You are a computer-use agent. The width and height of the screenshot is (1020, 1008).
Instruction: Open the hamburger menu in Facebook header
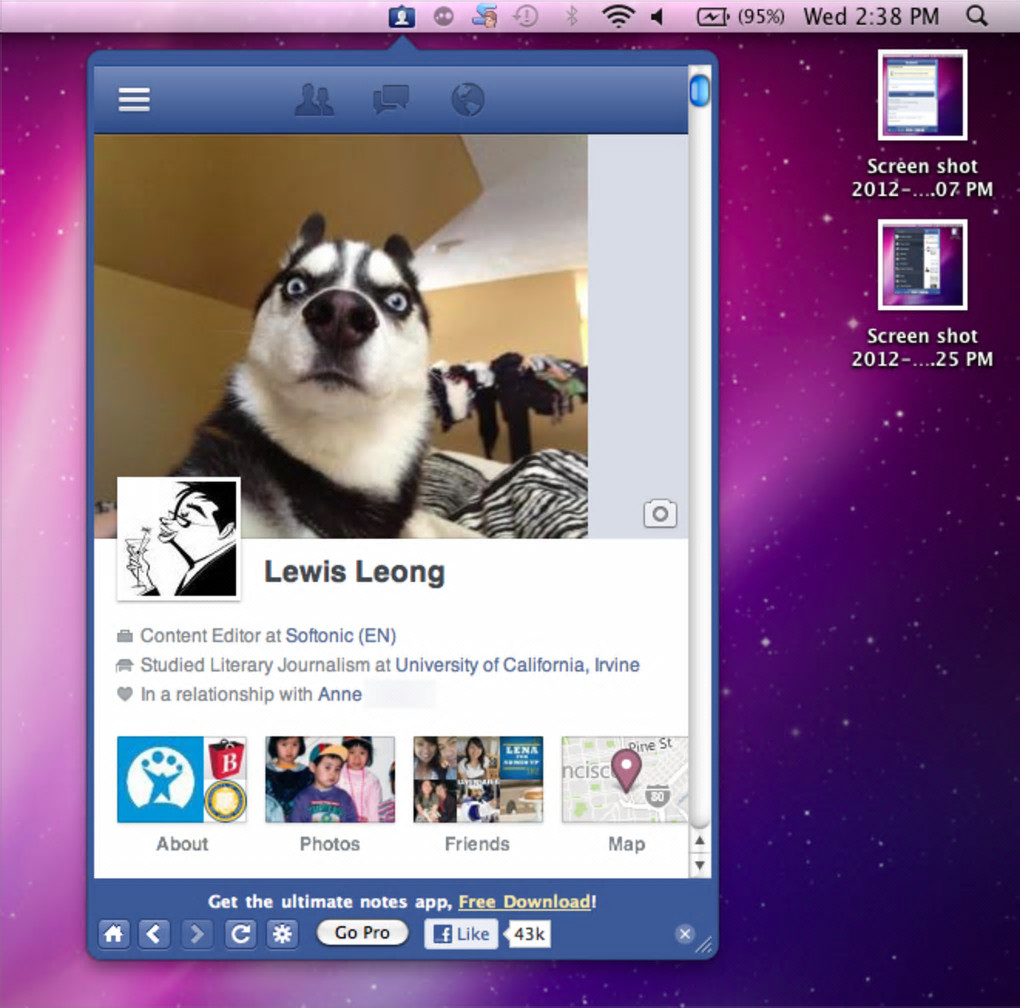[134, 99]
